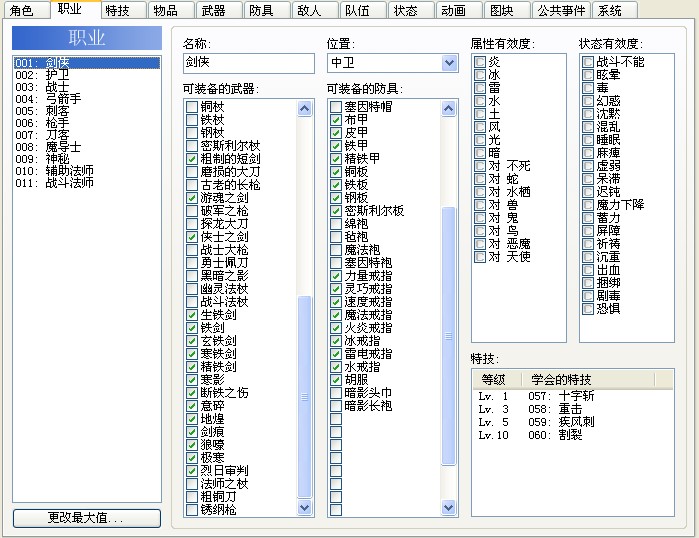Uncheck the 游魂之剑 weapon
The width and height of the screenshot is (699, 538).
(192, 198)
